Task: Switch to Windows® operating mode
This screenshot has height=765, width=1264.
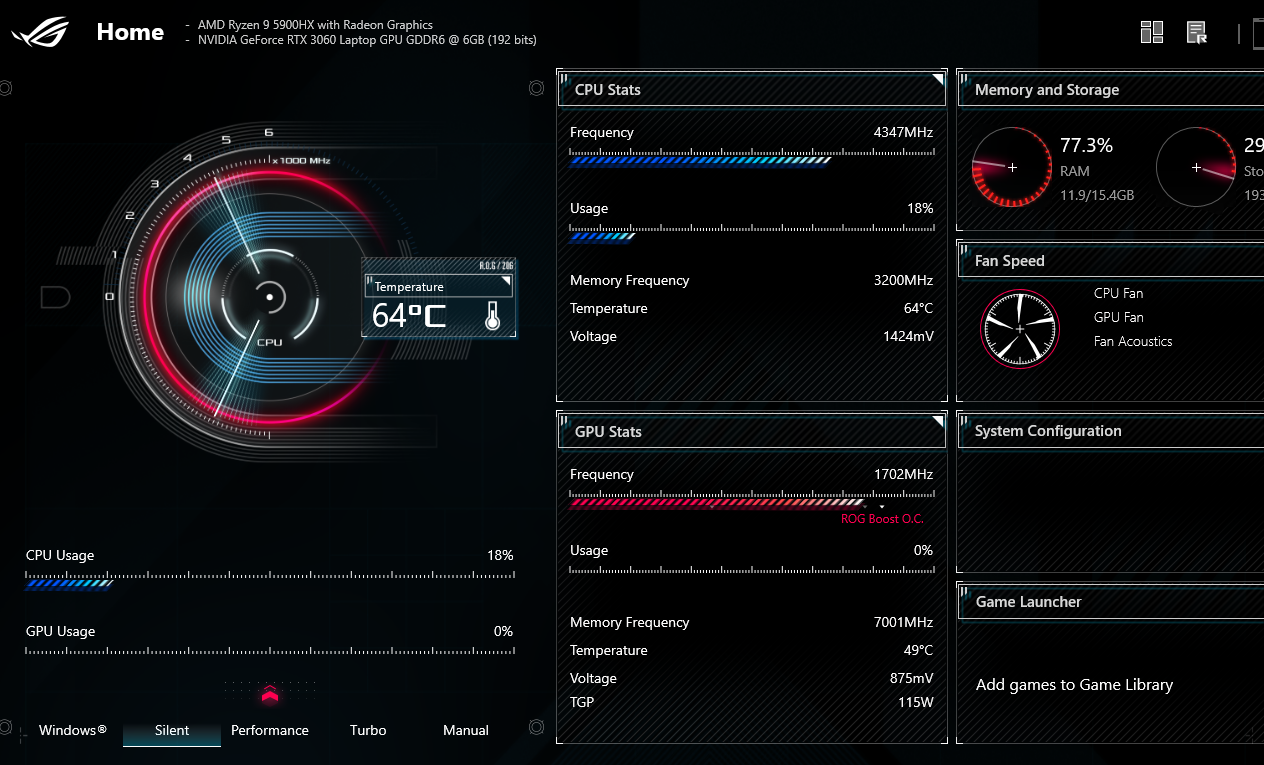Action: pos(73,730)
